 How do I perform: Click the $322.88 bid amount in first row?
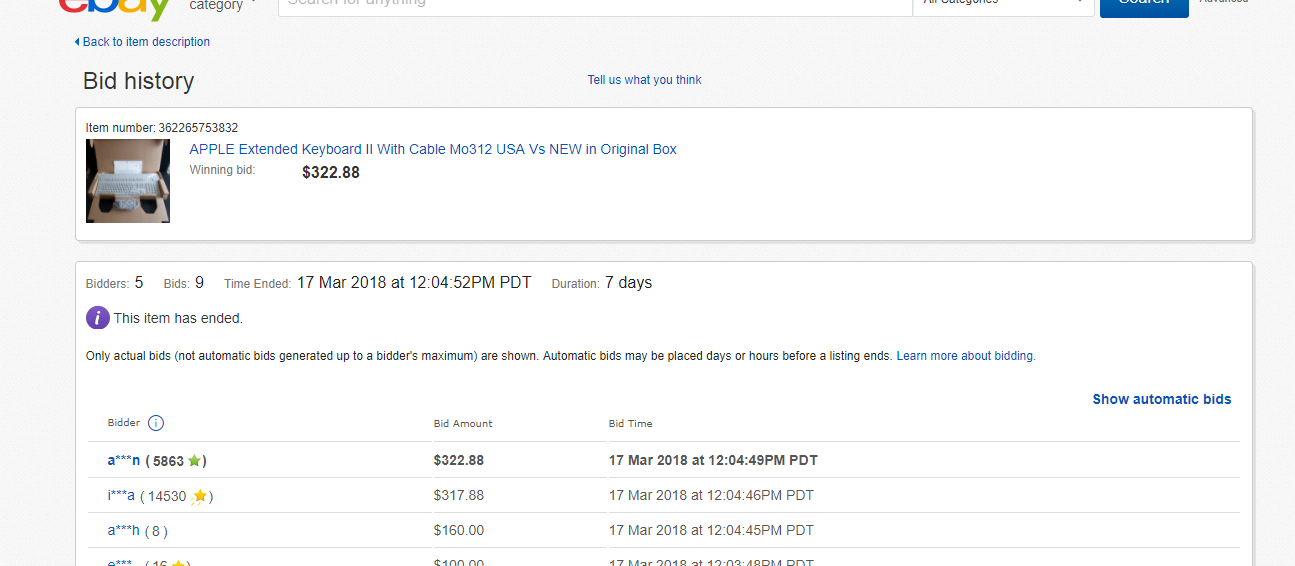[458, 461]
